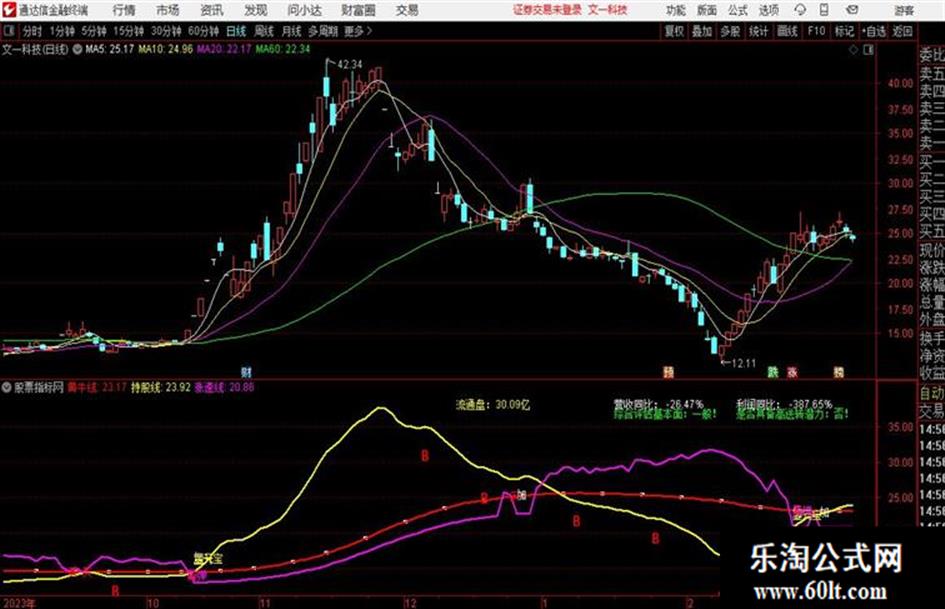
Task: Click the 复权 toolbar button
Action: coord(674,31)
